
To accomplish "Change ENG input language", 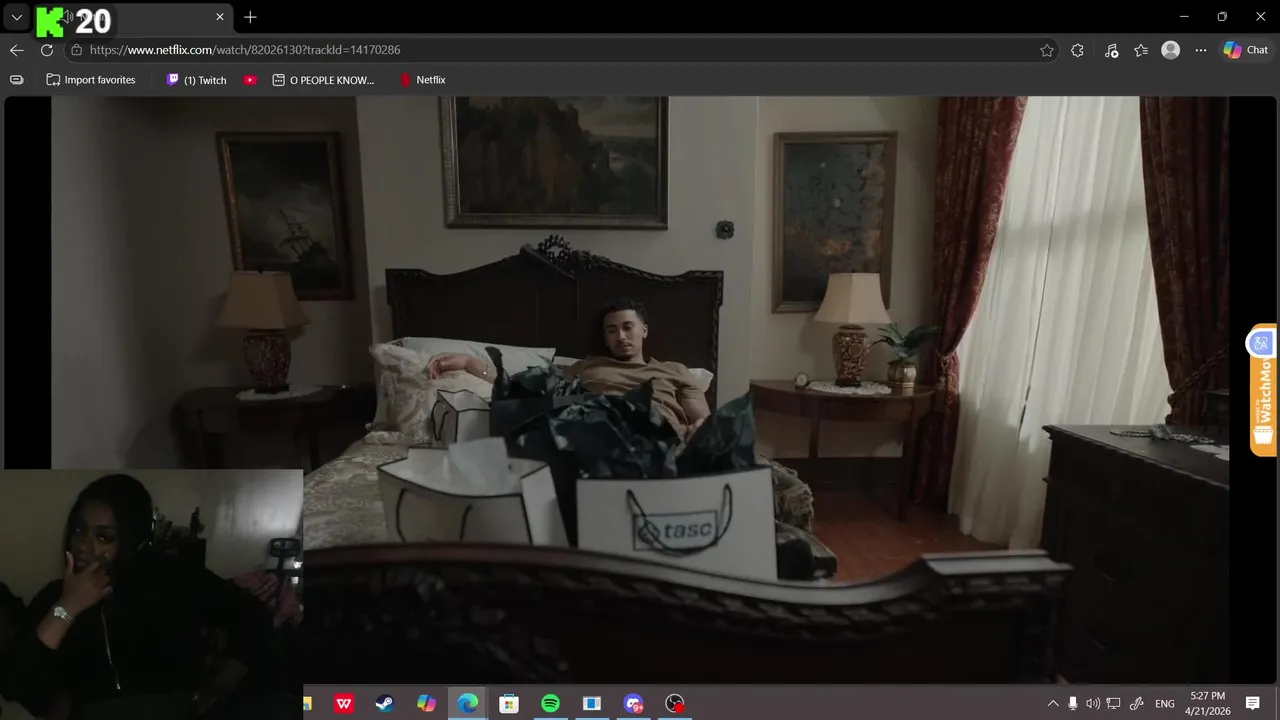I will point(1165,704).
